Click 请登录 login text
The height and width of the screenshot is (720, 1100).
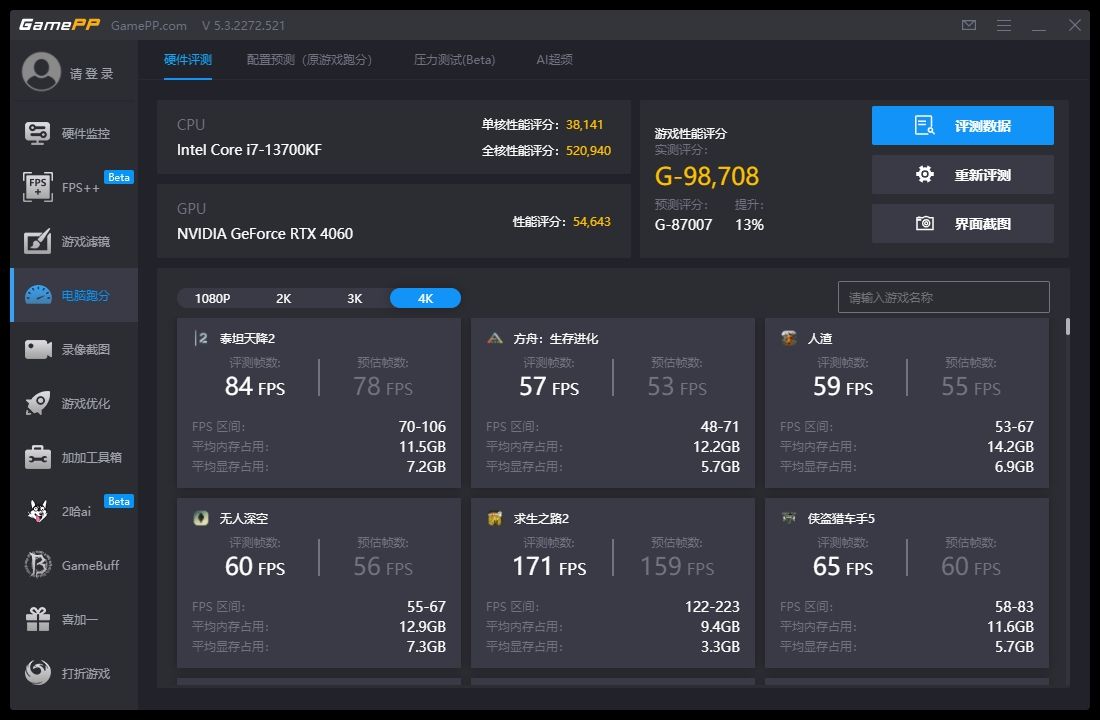pos(91,74)
